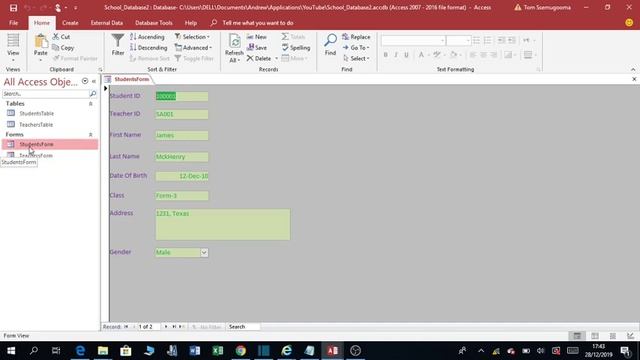
Task: Click the record navigation Search box
Action: (x=243, y=327)
